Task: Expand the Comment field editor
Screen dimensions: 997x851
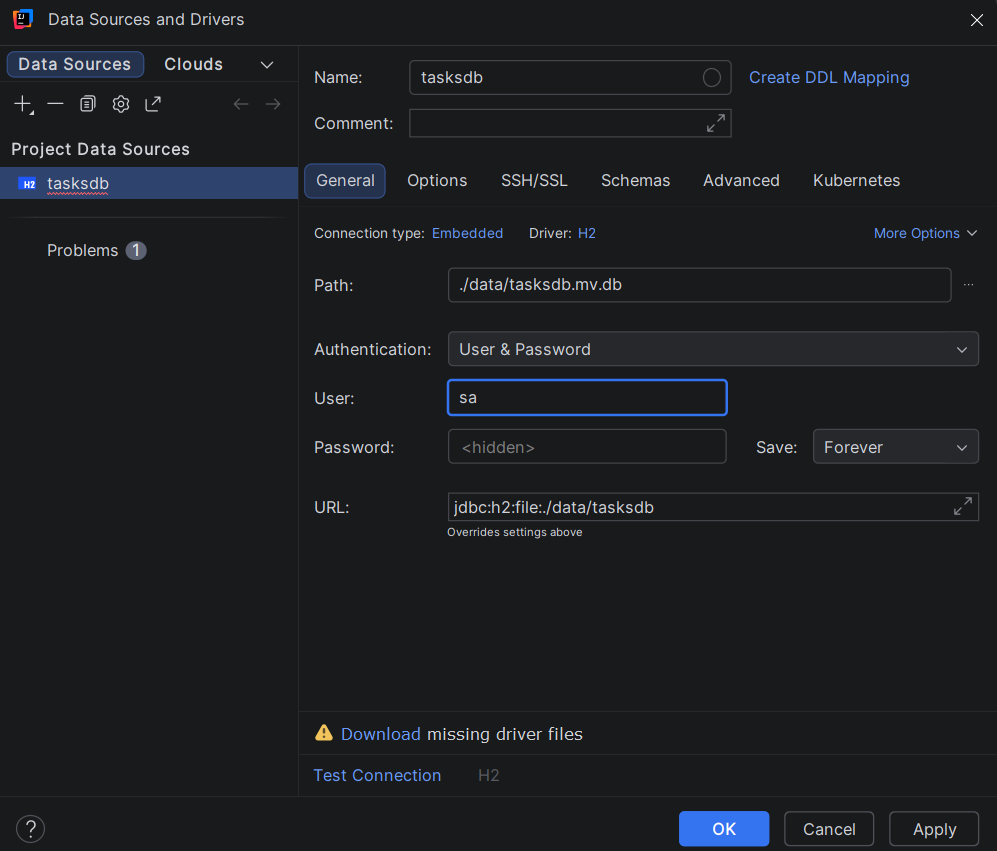Action: (x=716, y=123)
